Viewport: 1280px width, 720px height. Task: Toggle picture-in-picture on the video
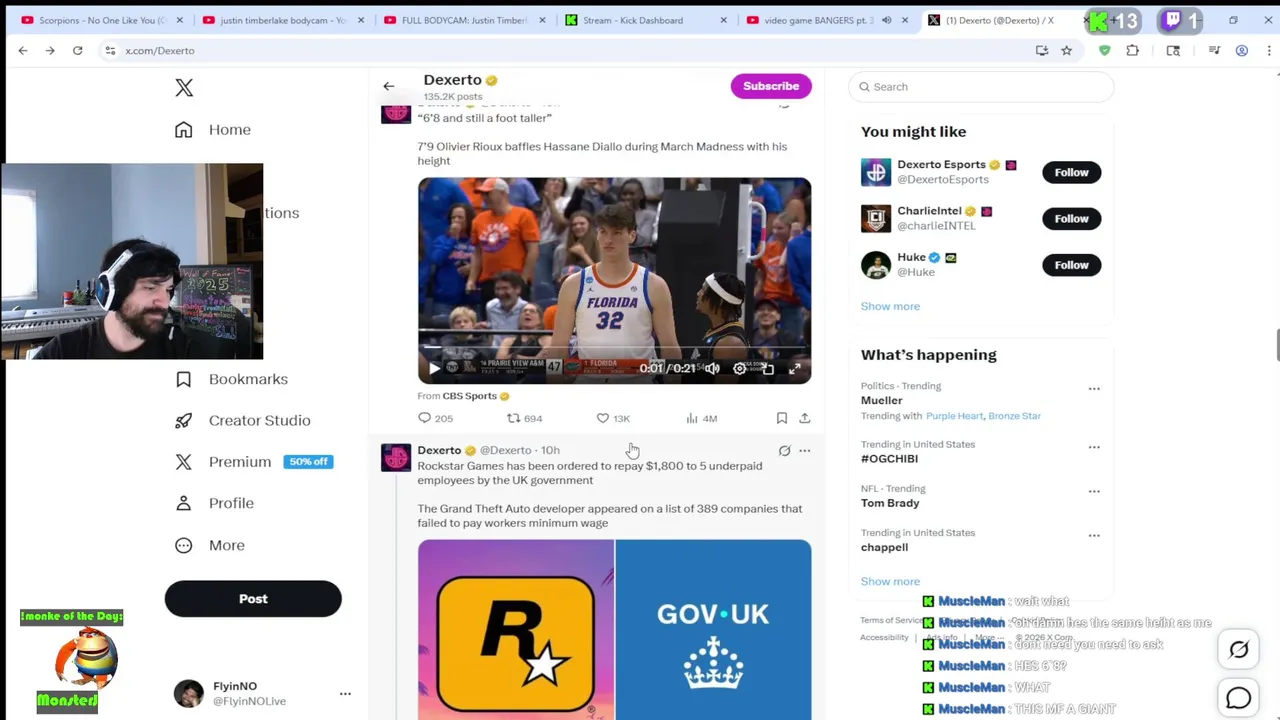tap(767, 368)
